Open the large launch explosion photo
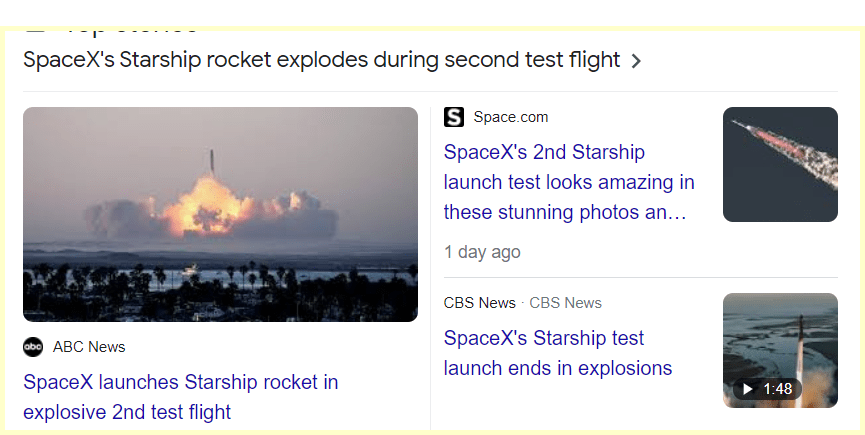865x435 pixels. tap(220, 214)
